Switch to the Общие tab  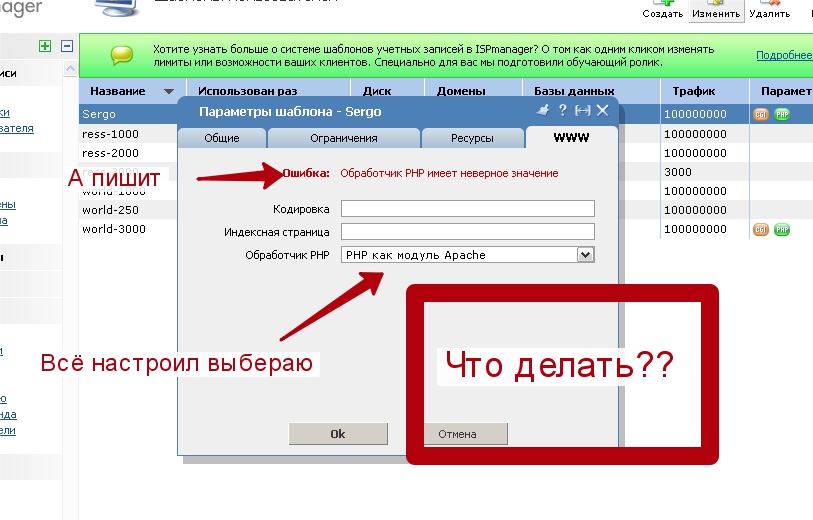click(x=221, y=138)
